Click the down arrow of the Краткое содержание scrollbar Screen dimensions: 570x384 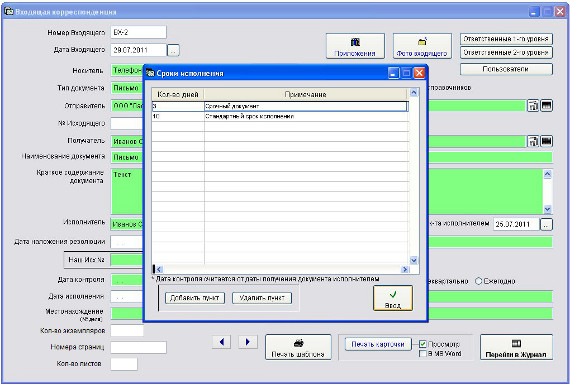coord(547,209)
